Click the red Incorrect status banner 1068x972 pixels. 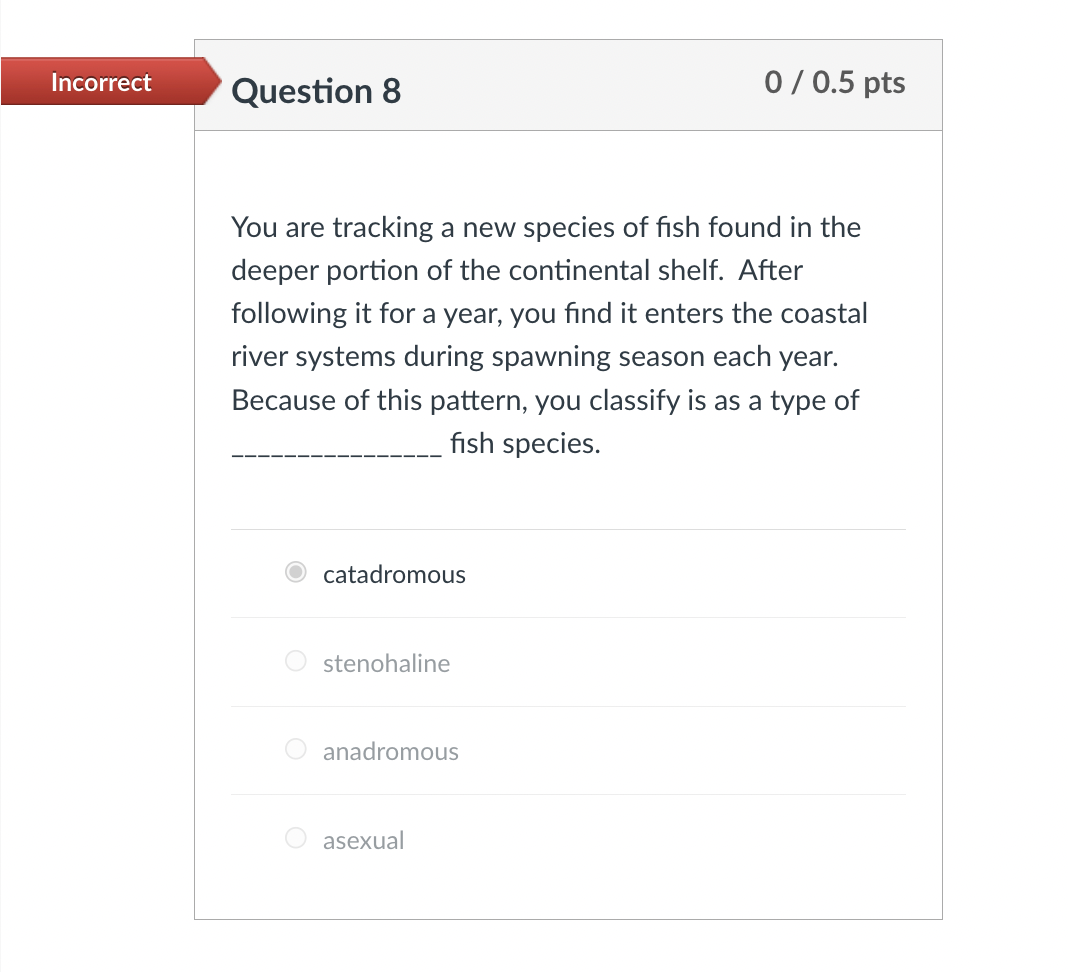[x=100, y=82]
